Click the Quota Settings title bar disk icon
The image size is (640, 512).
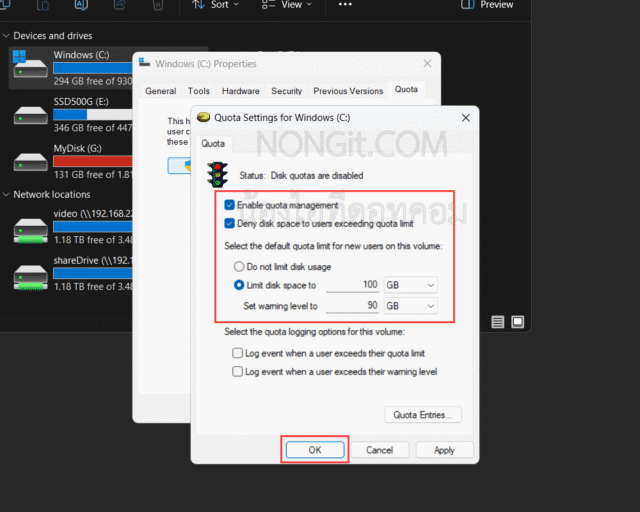click(203, 118)
